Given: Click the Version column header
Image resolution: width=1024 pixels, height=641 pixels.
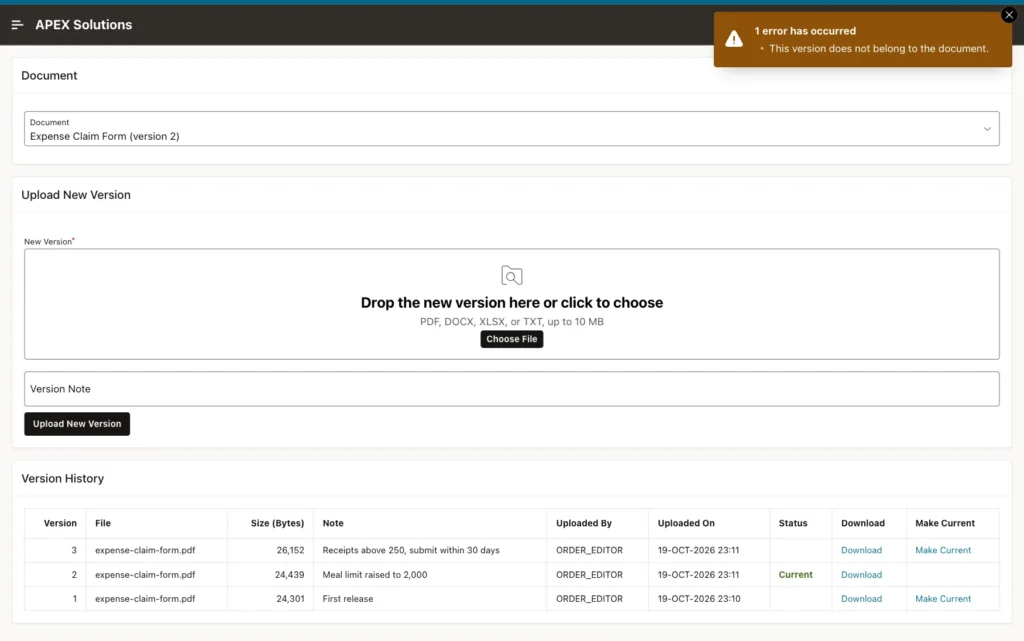Looking at the screenshot, I should [x=60, y=523].
